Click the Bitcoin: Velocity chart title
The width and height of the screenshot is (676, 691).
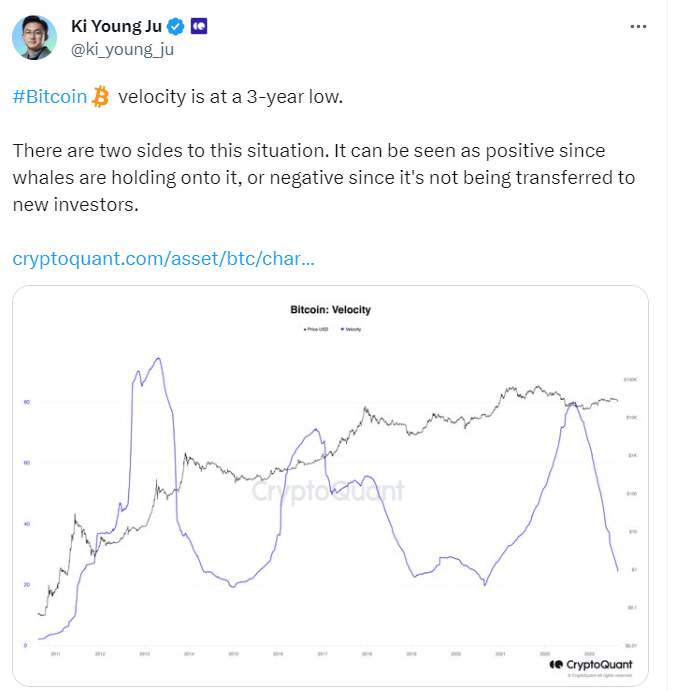329,310
